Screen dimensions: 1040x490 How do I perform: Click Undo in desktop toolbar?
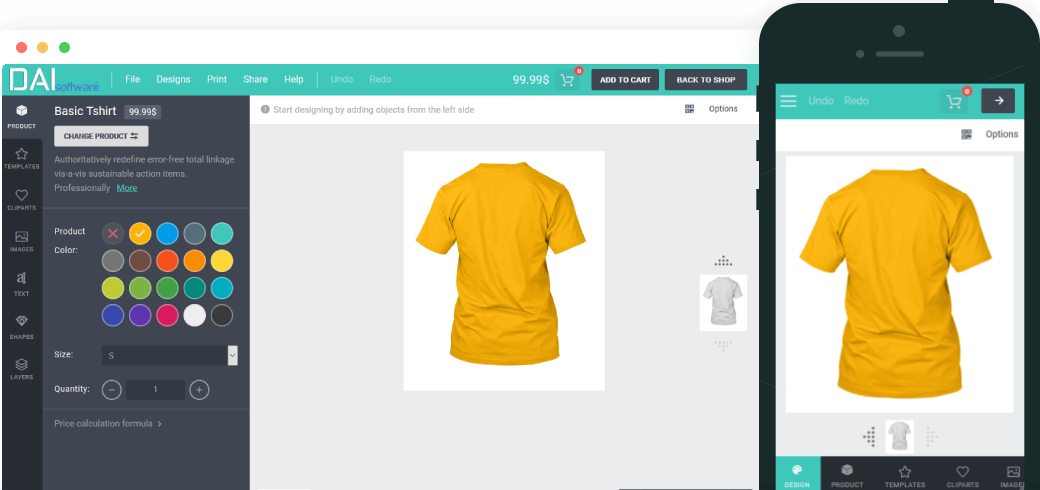pos(342,80)
